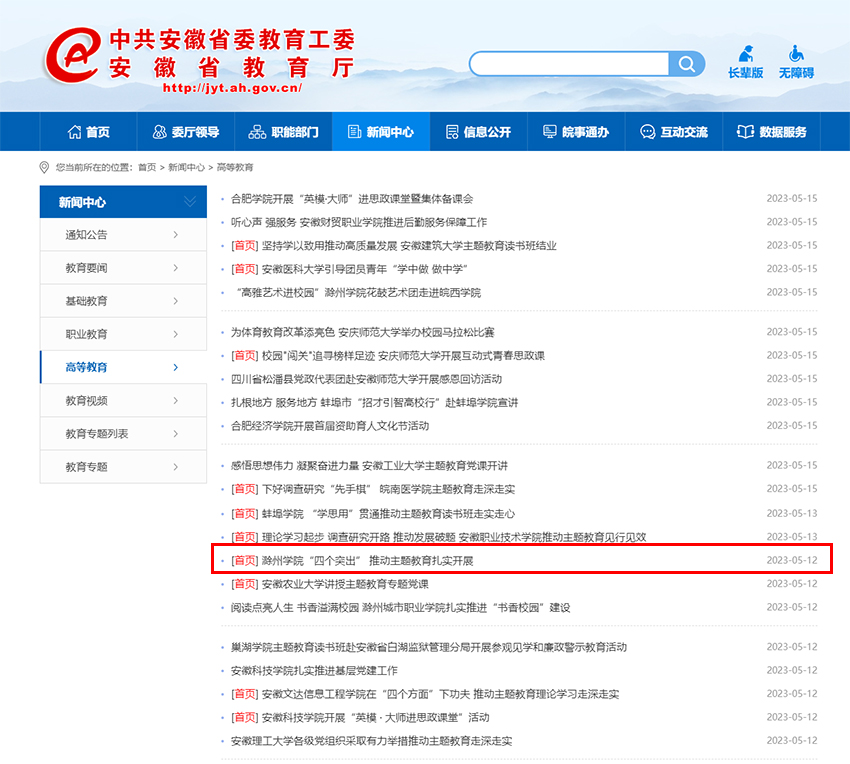Open article 合肥经济学院开展首届资助育人文化节
The height and width of the screenshot is (764, 850).
tap(330, 426)
